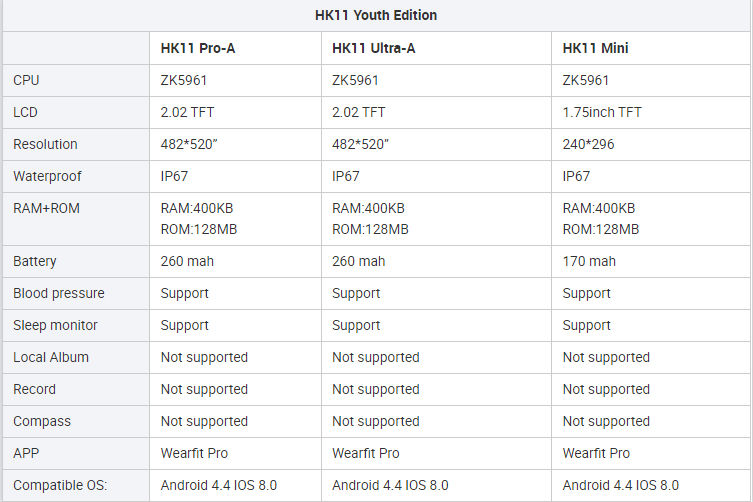Click the Compass row label
Screen dimensions: 753x502
(42, 421)
